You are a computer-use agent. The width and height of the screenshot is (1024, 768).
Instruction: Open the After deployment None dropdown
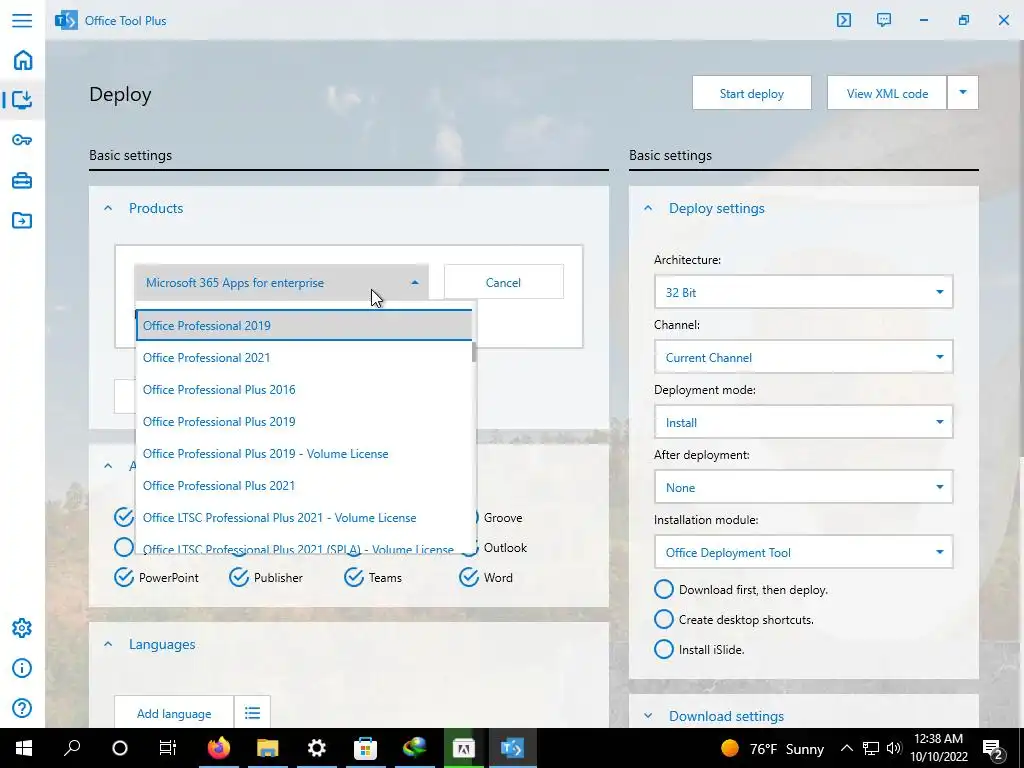pyautogui.click(x=803, y=487)
